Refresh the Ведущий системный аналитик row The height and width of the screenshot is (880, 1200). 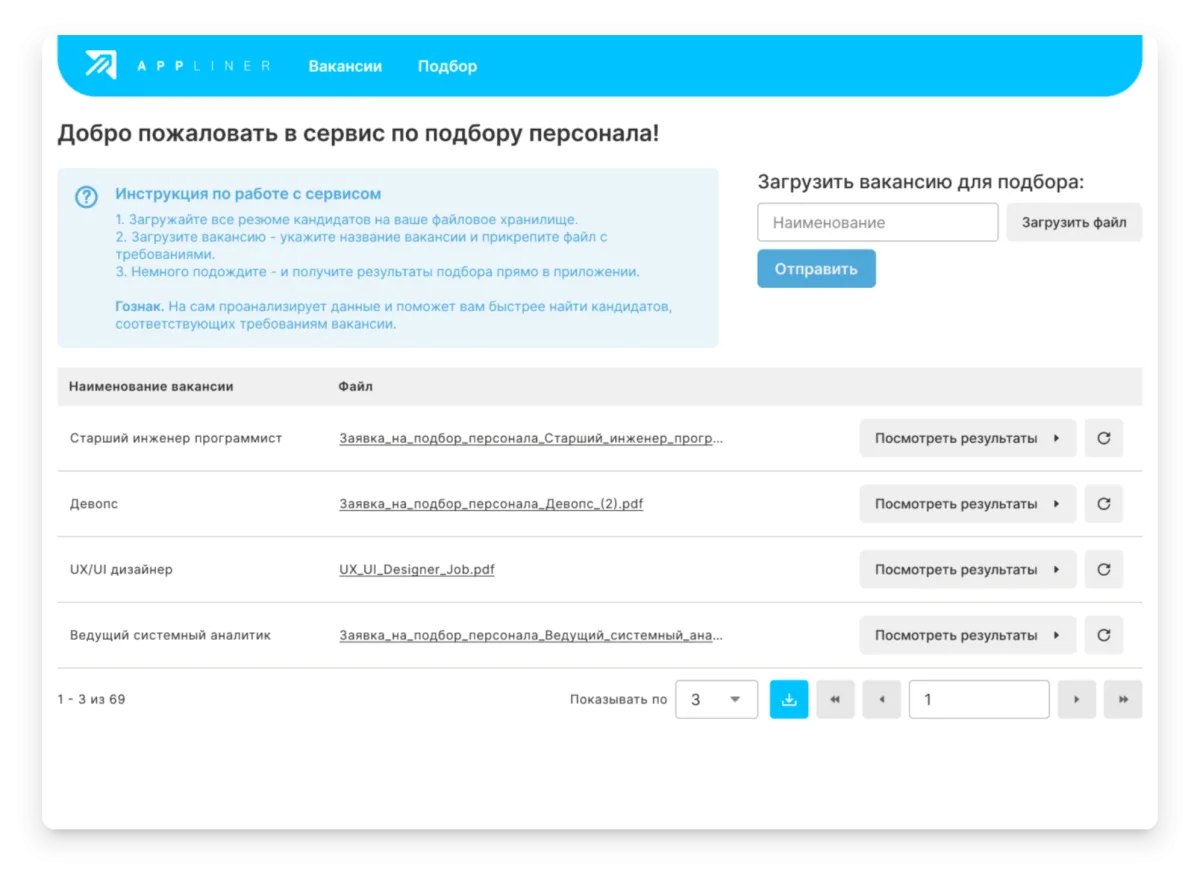tap(1103, 635)
